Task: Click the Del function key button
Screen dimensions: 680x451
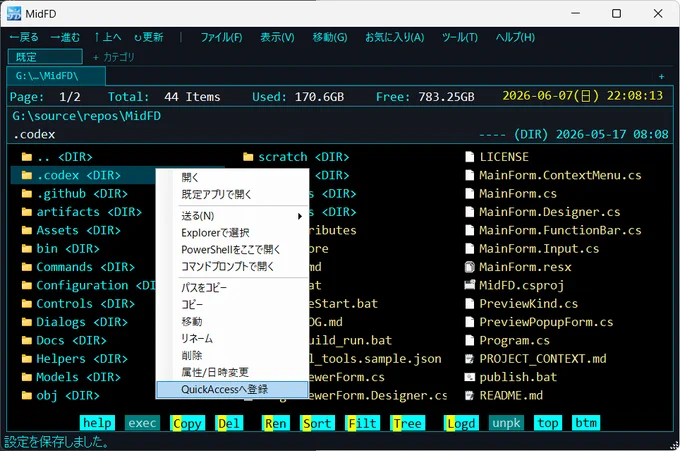Action: [229, 423]
